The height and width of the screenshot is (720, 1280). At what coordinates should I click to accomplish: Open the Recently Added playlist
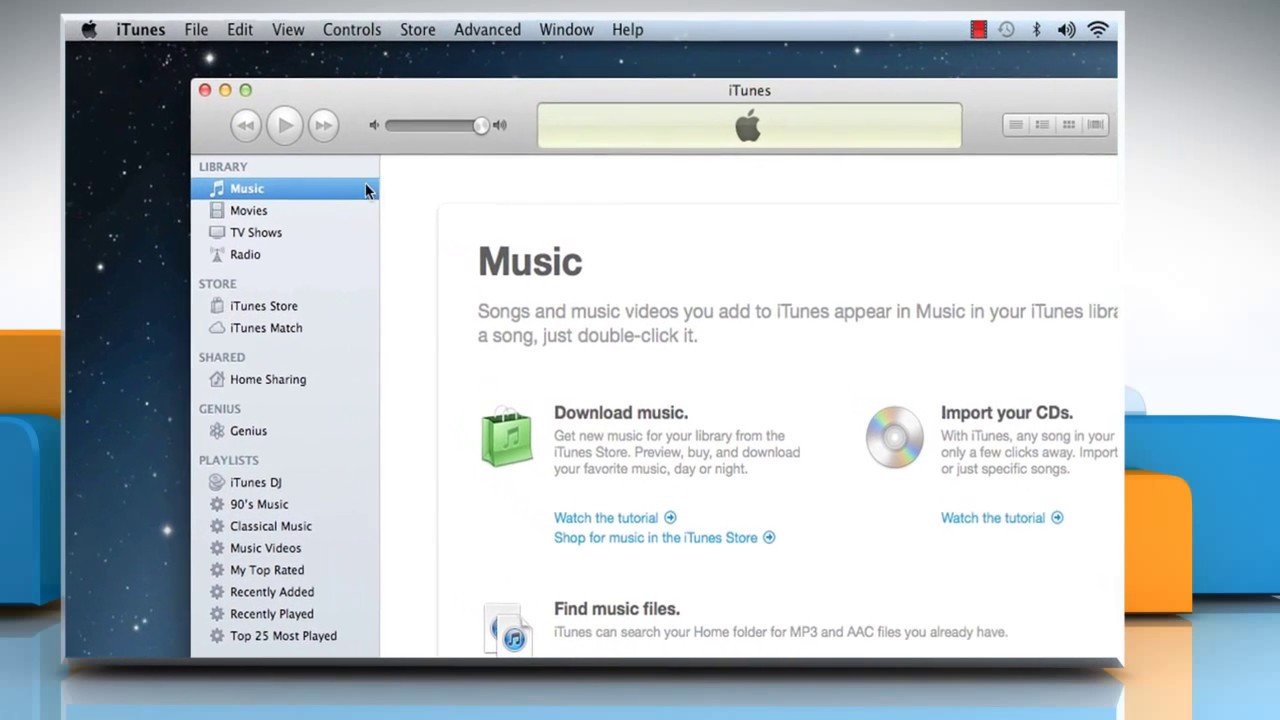pos(285,592)
